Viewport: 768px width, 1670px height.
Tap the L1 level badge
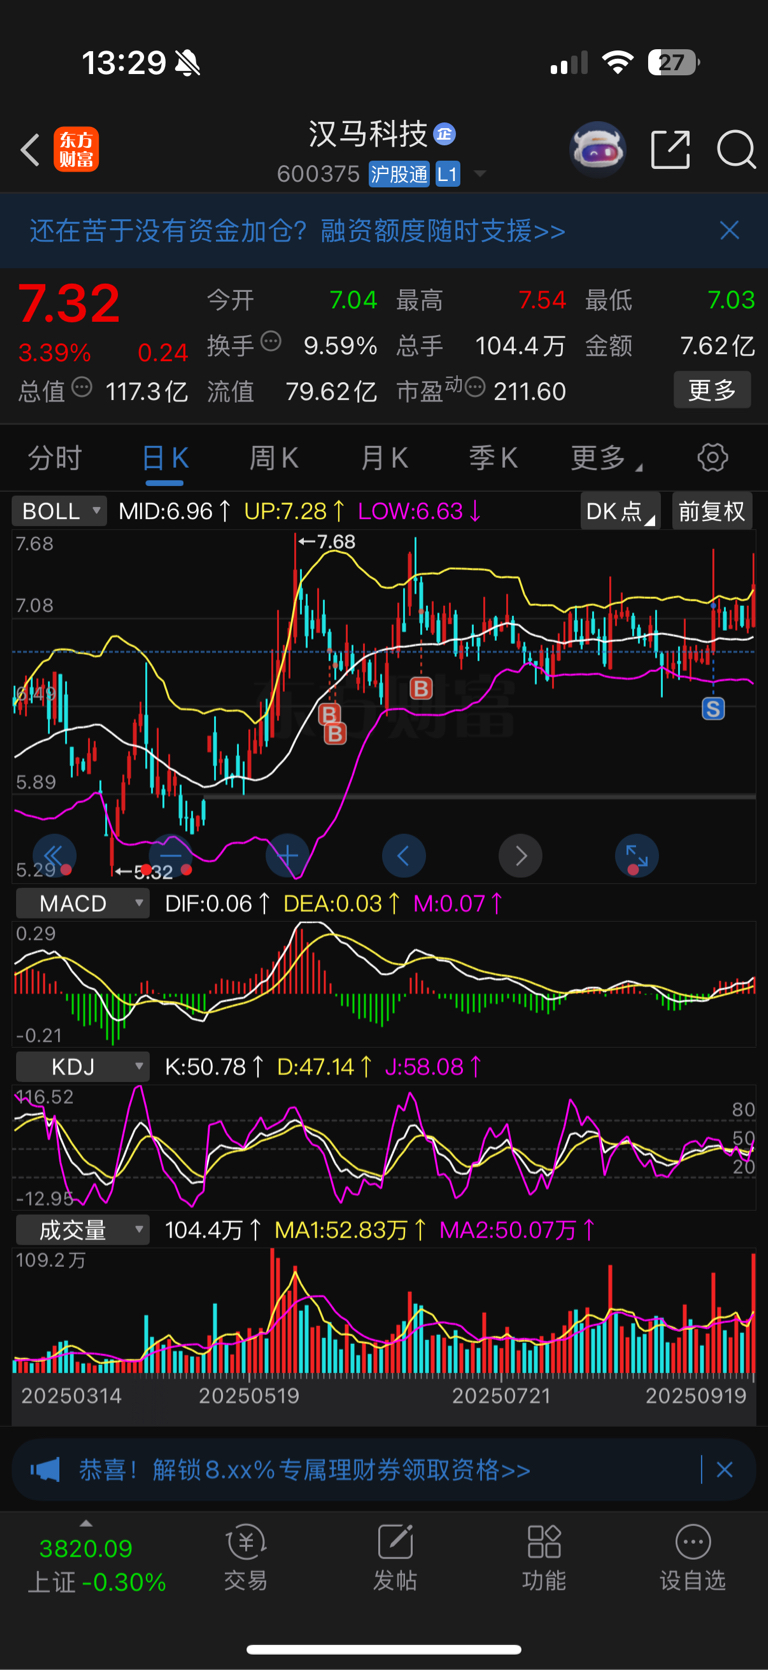tap(447, 174)
